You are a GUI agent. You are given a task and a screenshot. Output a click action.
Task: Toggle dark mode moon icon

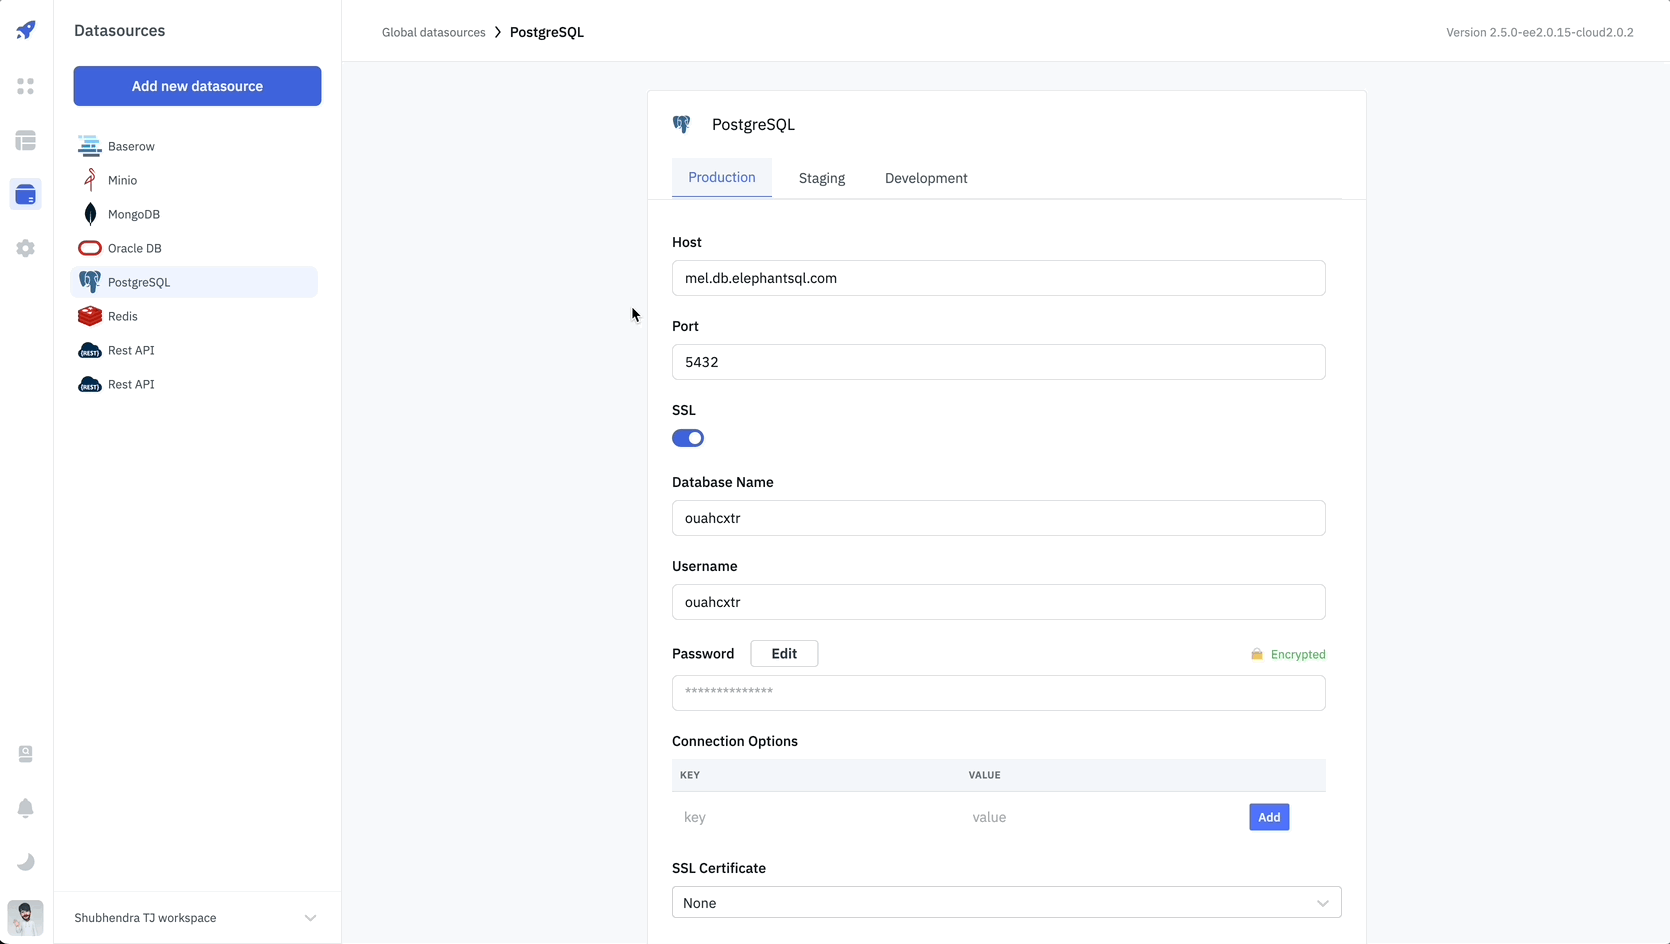(26, 862)
